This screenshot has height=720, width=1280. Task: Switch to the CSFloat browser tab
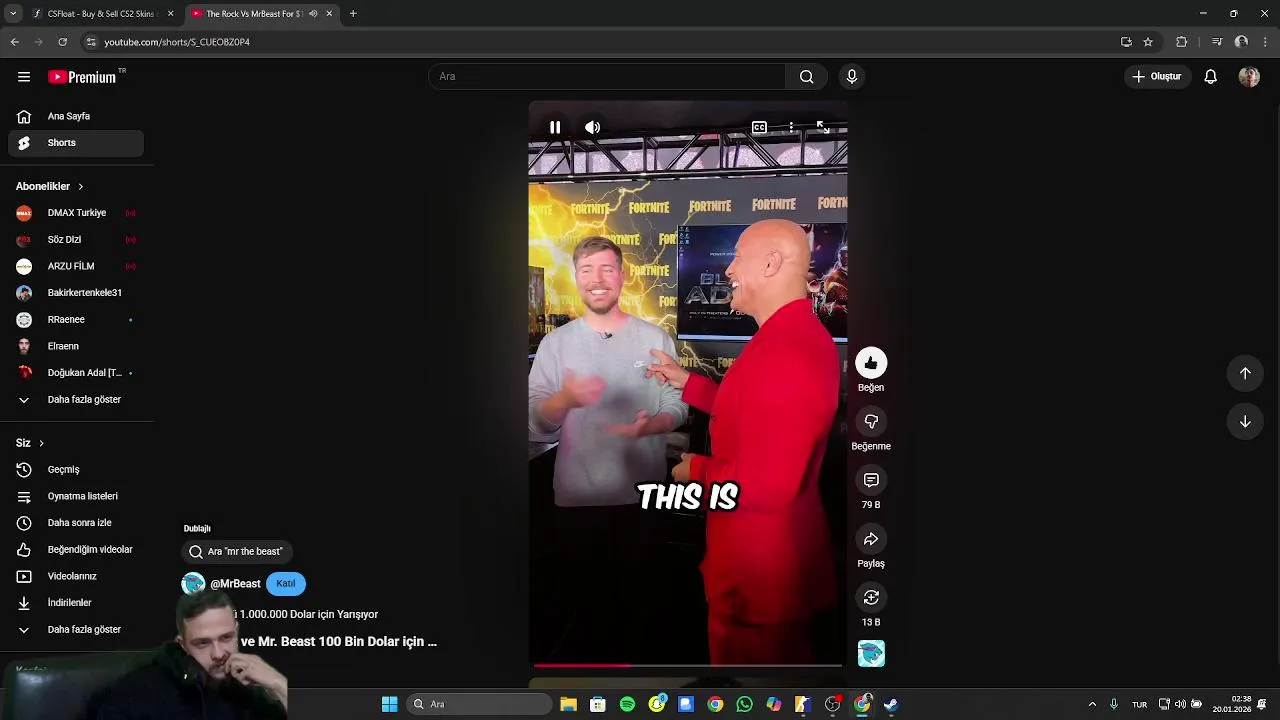coord(103,14)
